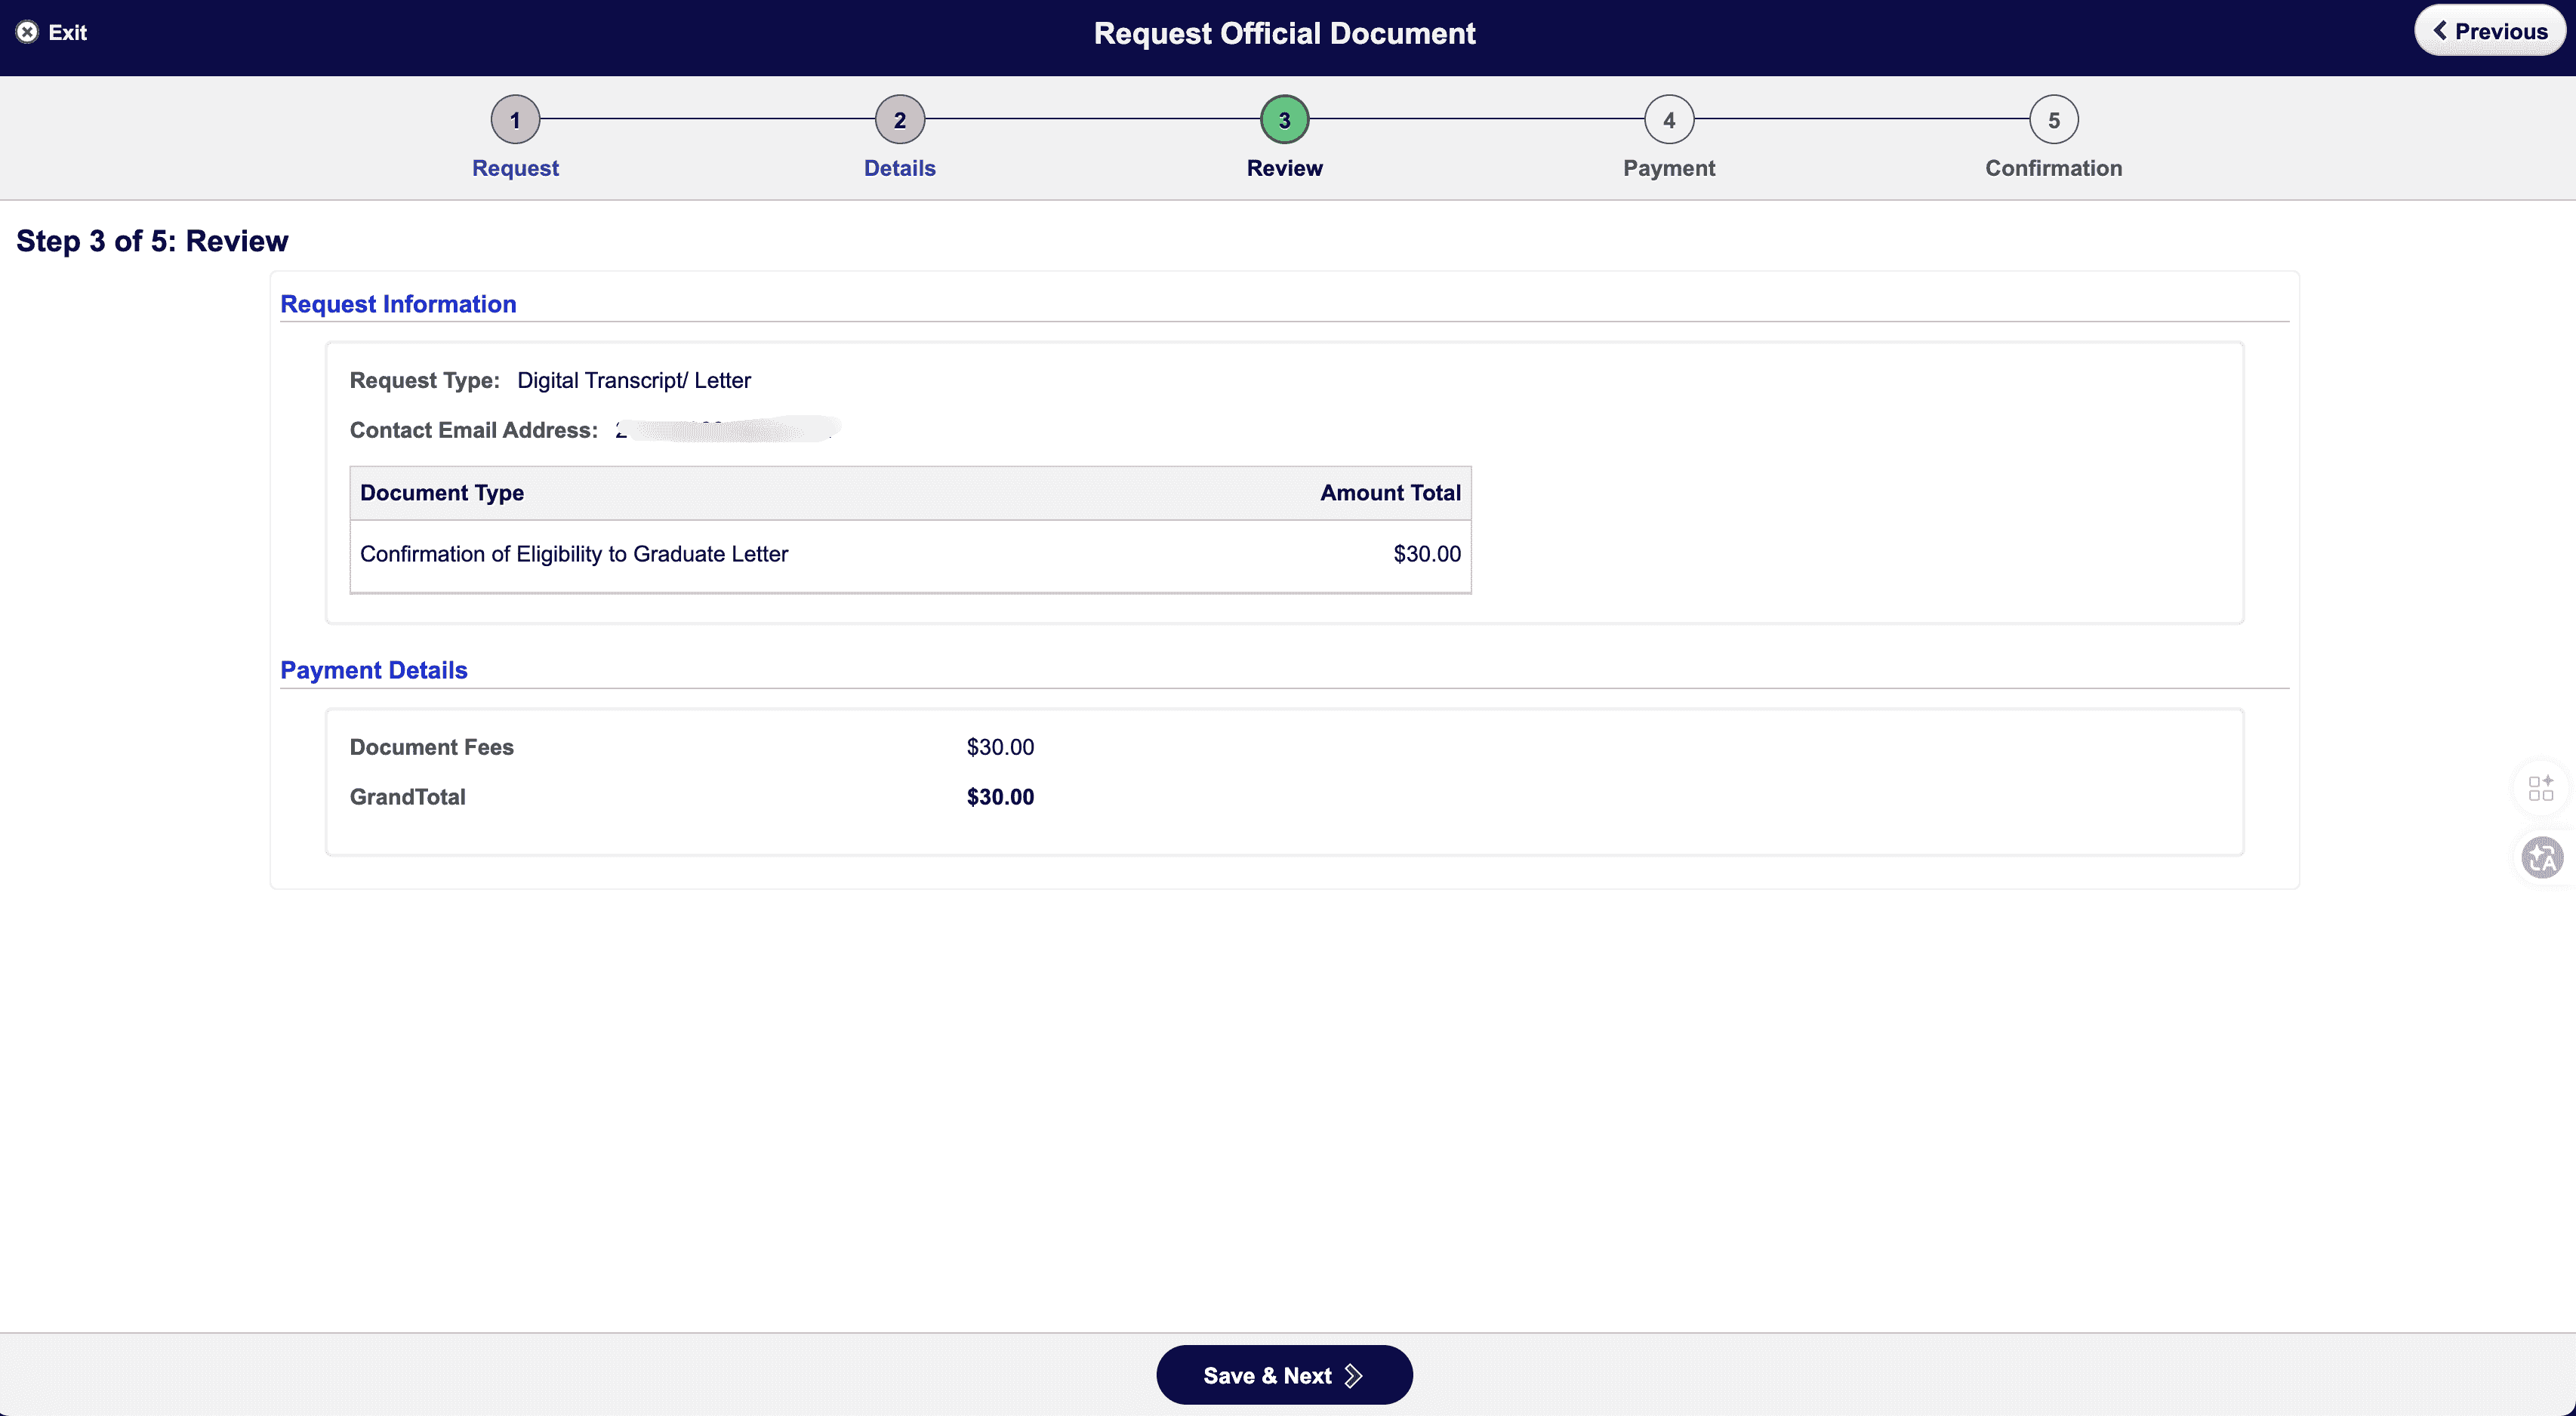This screenshot has width=2576, height=1416.
Task: Open the Request step label
Action: click(515, 168)
